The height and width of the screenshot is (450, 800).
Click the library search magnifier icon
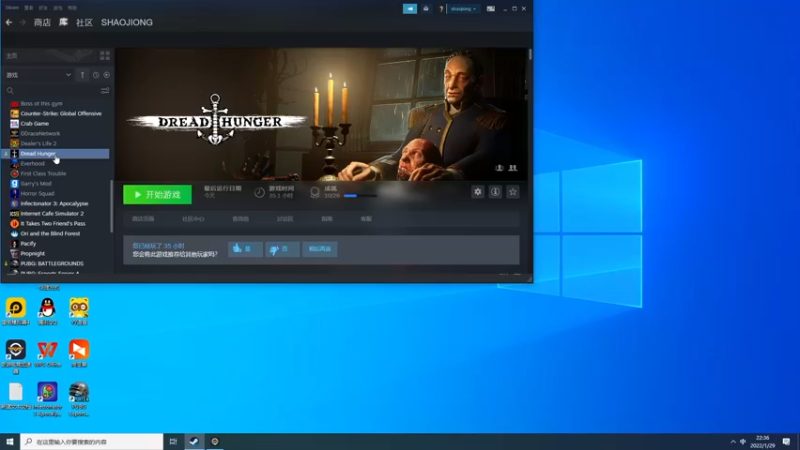click(x=10, y=91)
